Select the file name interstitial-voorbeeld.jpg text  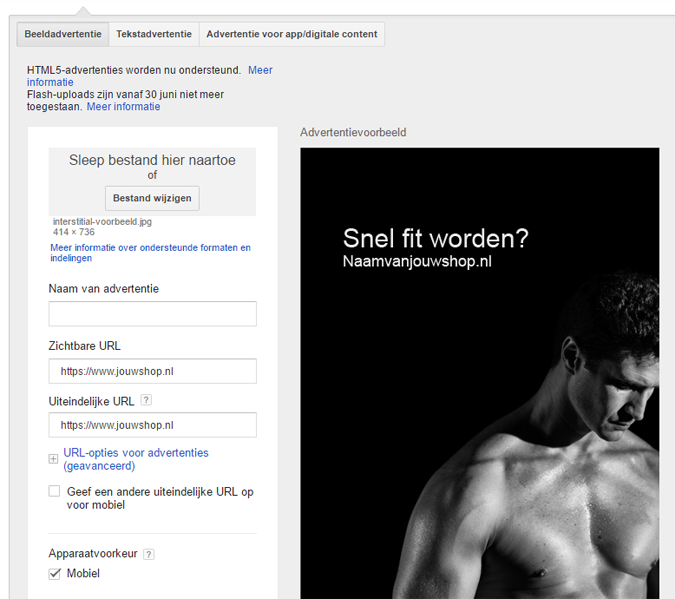point(102,221)
